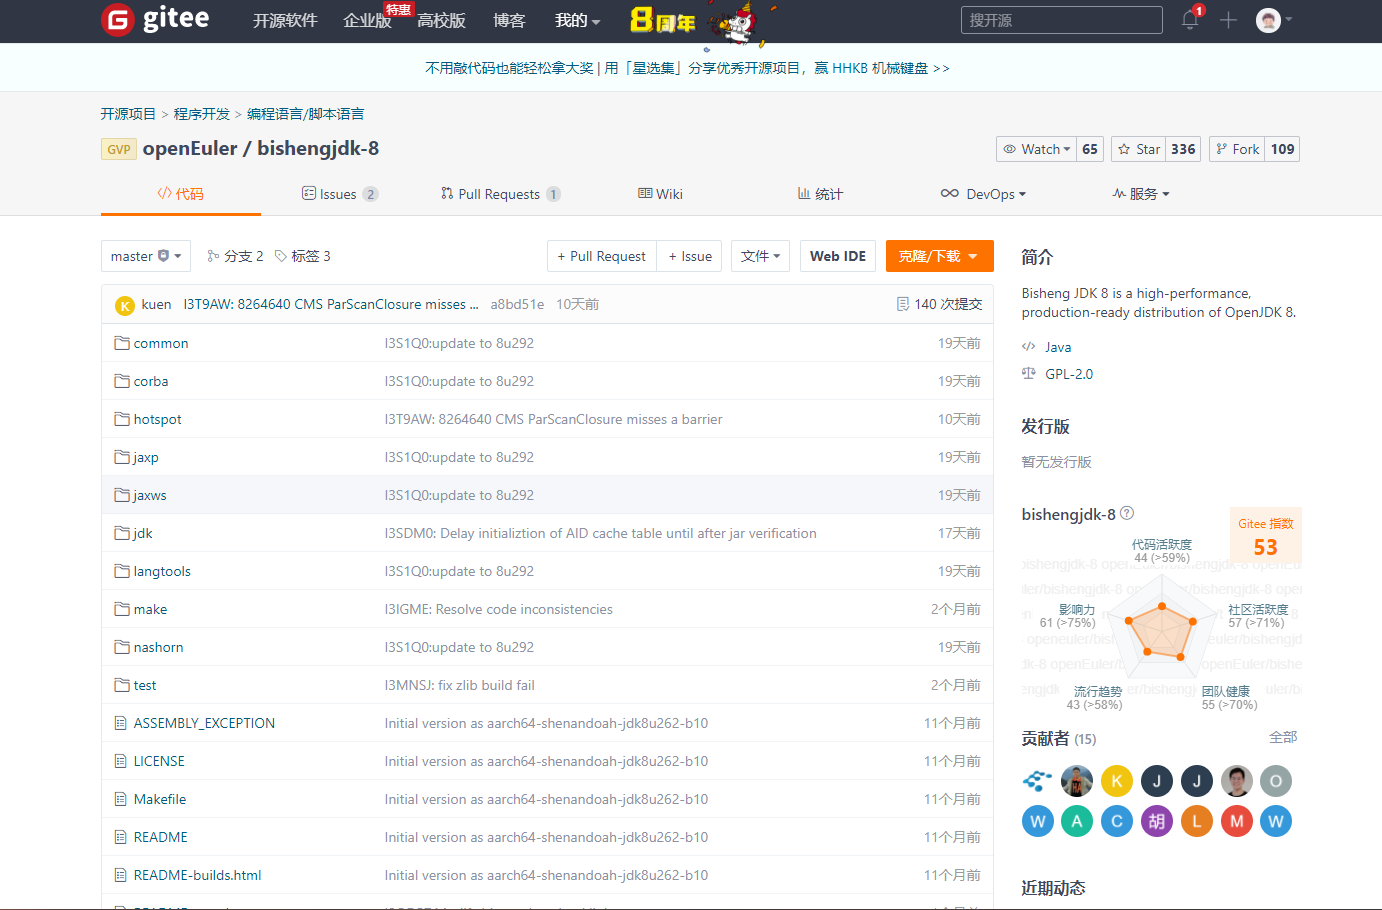Open the Wiki tab

click(661, 194)
